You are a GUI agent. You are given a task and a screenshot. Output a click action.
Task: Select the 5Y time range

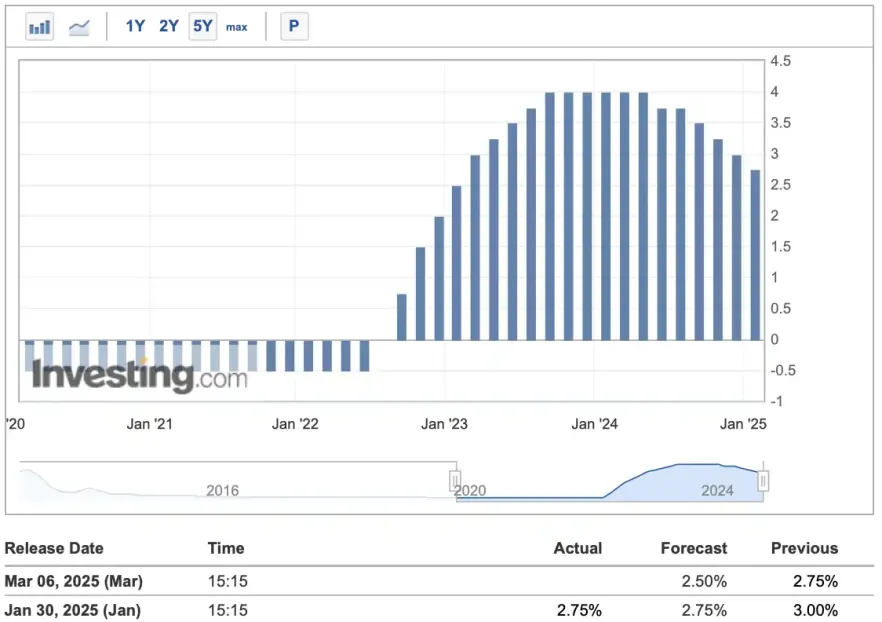point(203,27)
